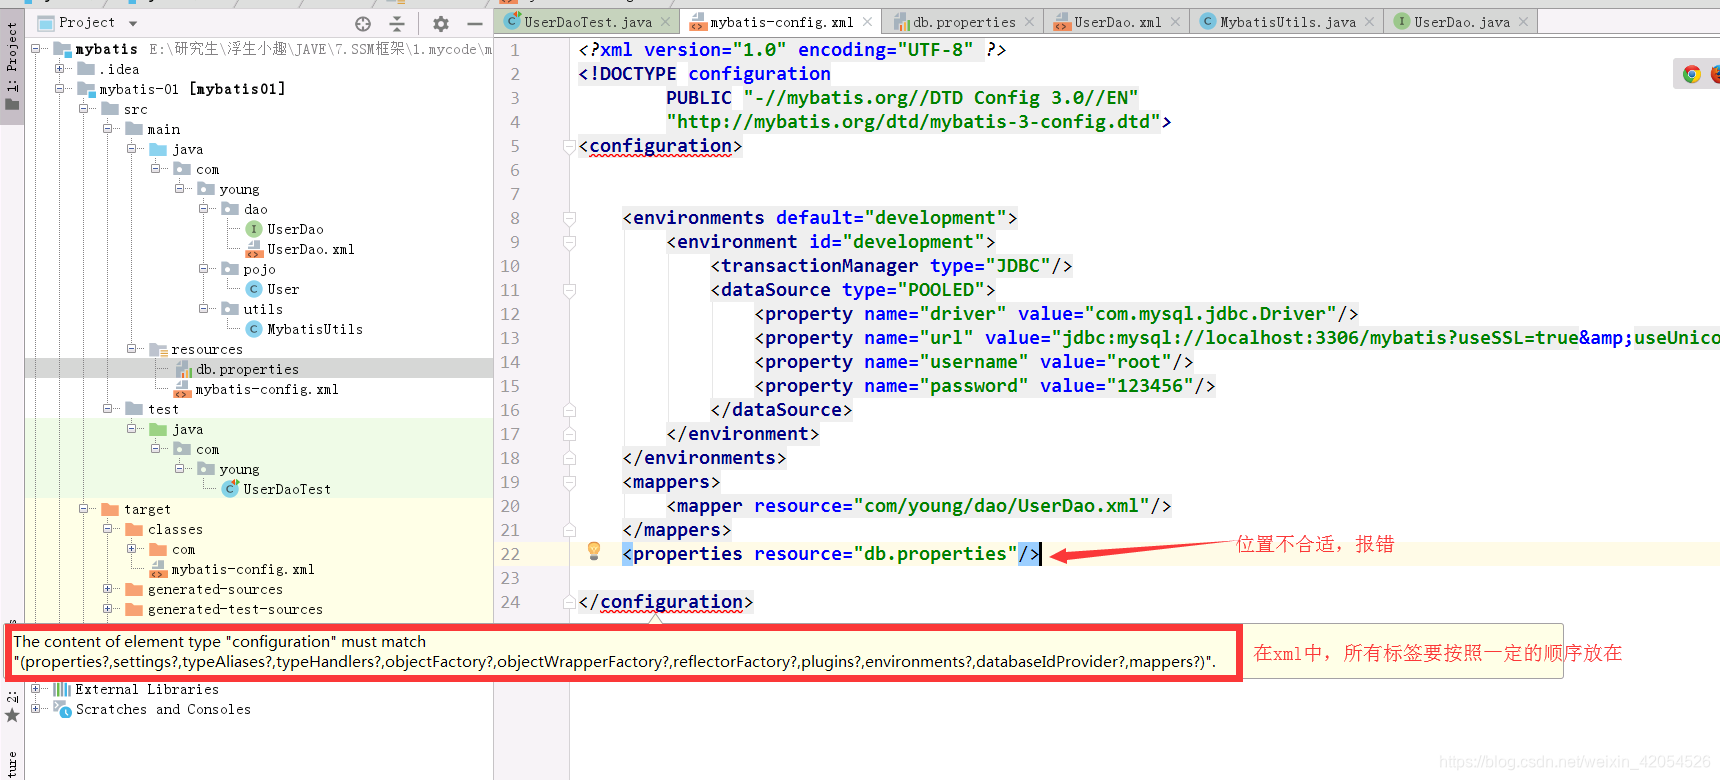
Task: Switch to MybatisUtils.java tab
Action: (x=1288, y=22)
